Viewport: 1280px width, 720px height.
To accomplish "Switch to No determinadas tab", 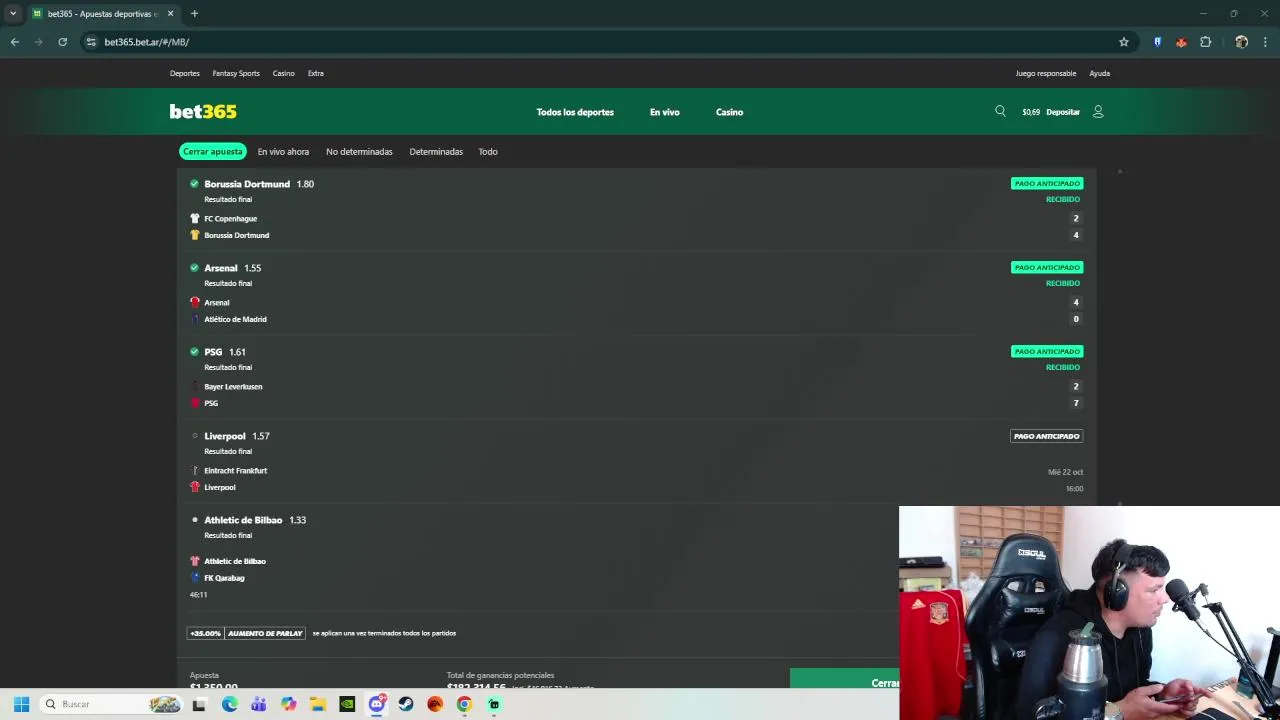I will pyautogui.click(x=359, y=152).
